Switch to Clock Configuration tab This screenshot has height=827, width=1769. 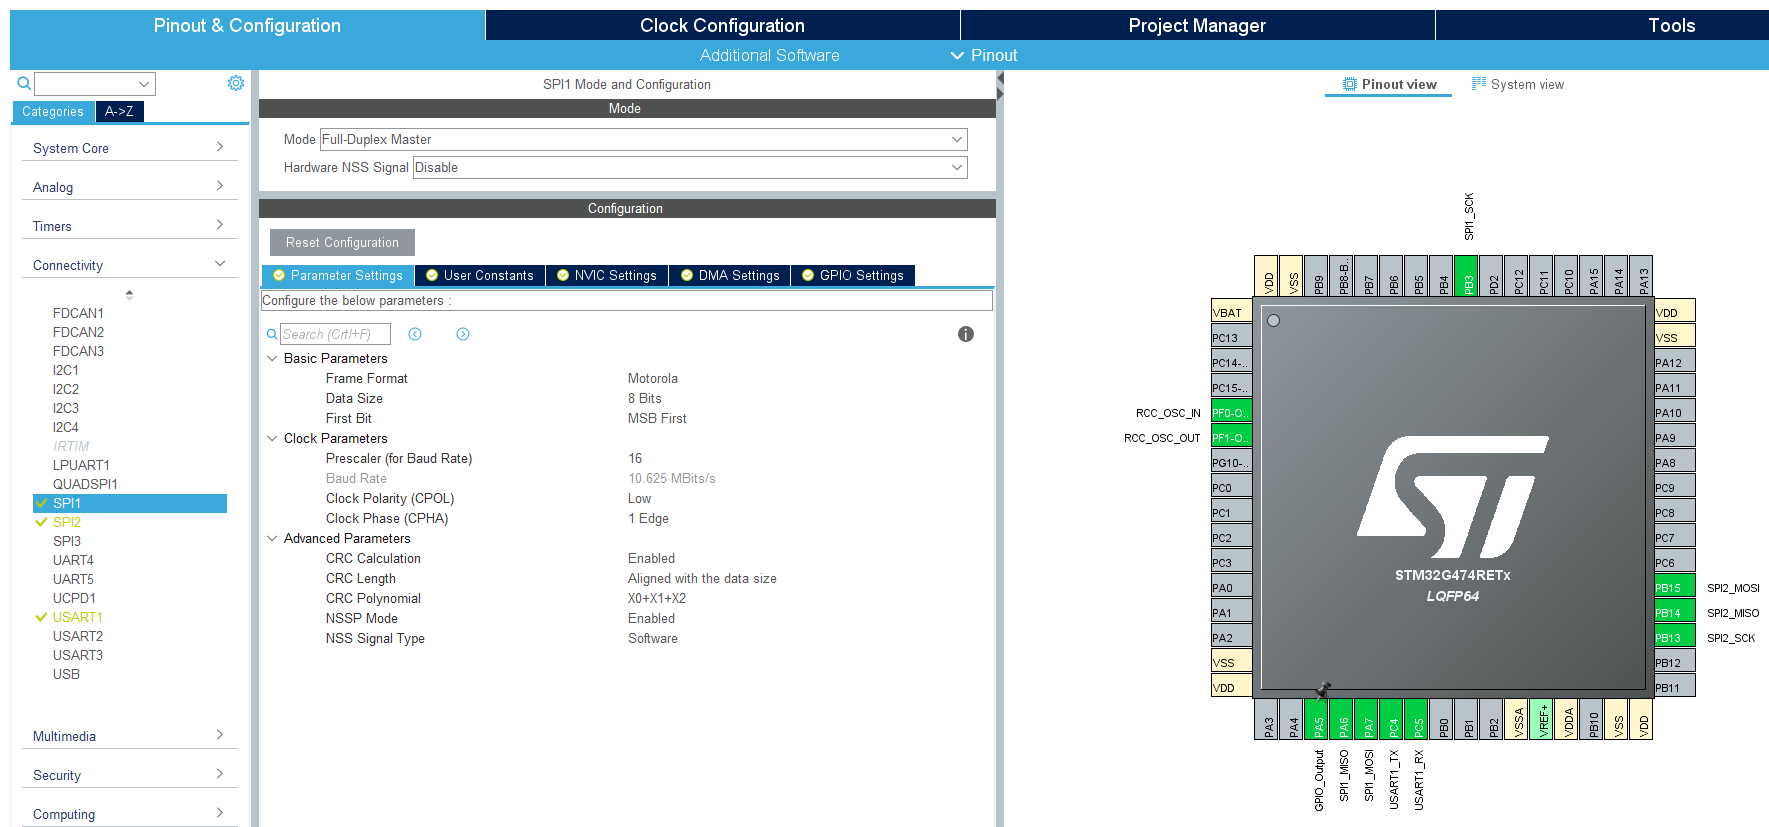click(x=722, y=25)
